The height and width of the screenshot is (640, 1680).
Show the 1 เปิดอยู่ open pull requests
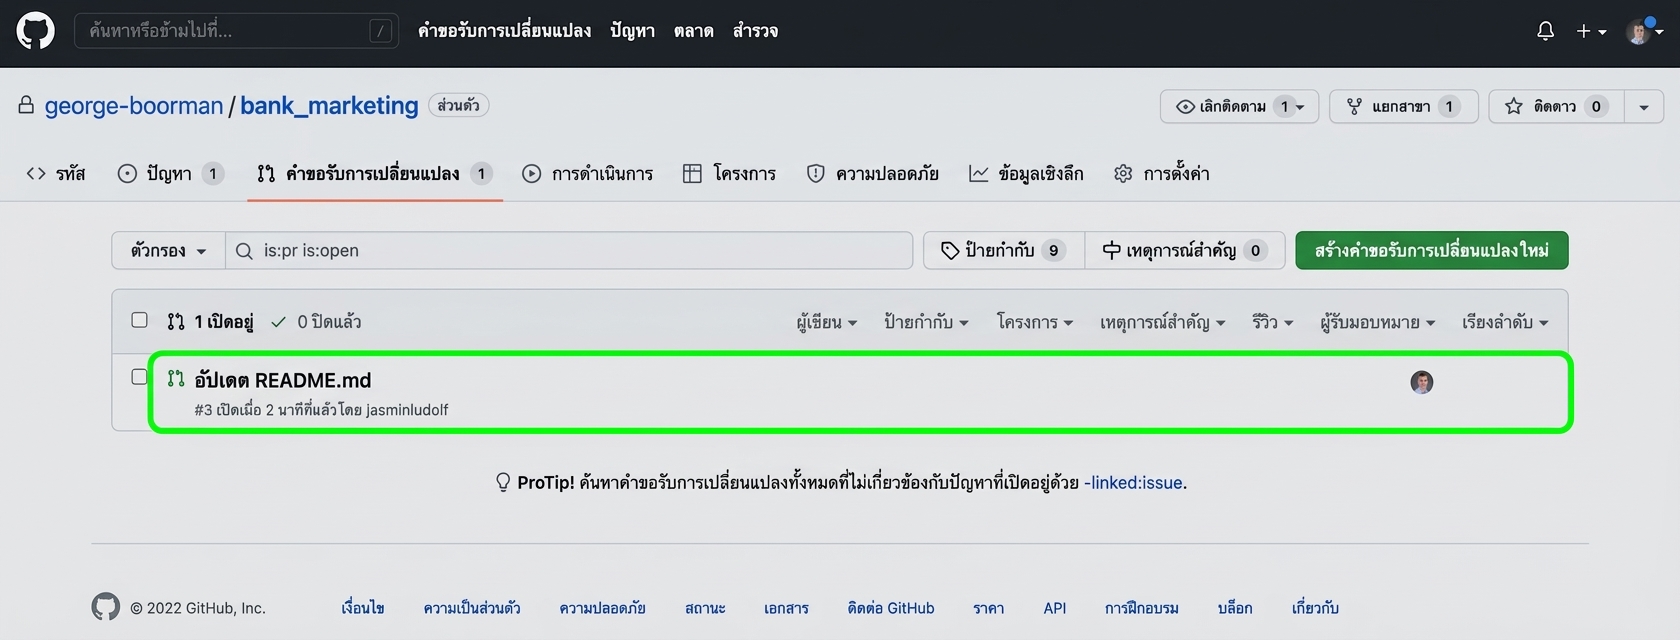coord(211,321)
